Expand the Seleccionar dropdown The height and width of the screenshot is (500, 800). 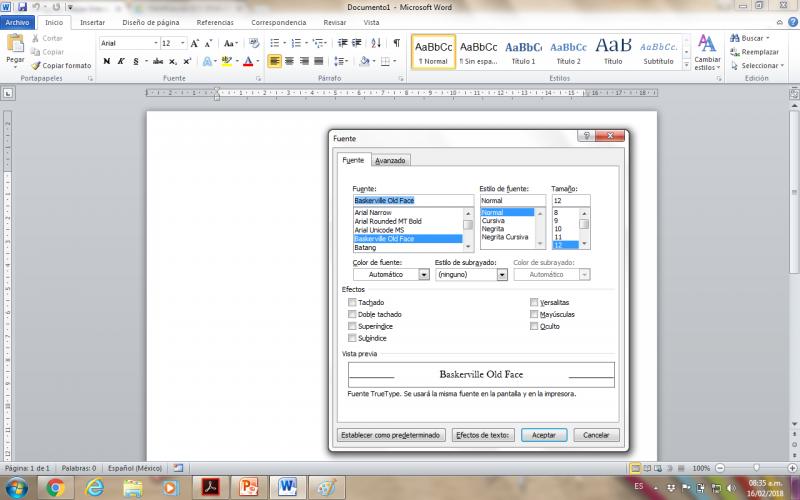click(782, 66)
